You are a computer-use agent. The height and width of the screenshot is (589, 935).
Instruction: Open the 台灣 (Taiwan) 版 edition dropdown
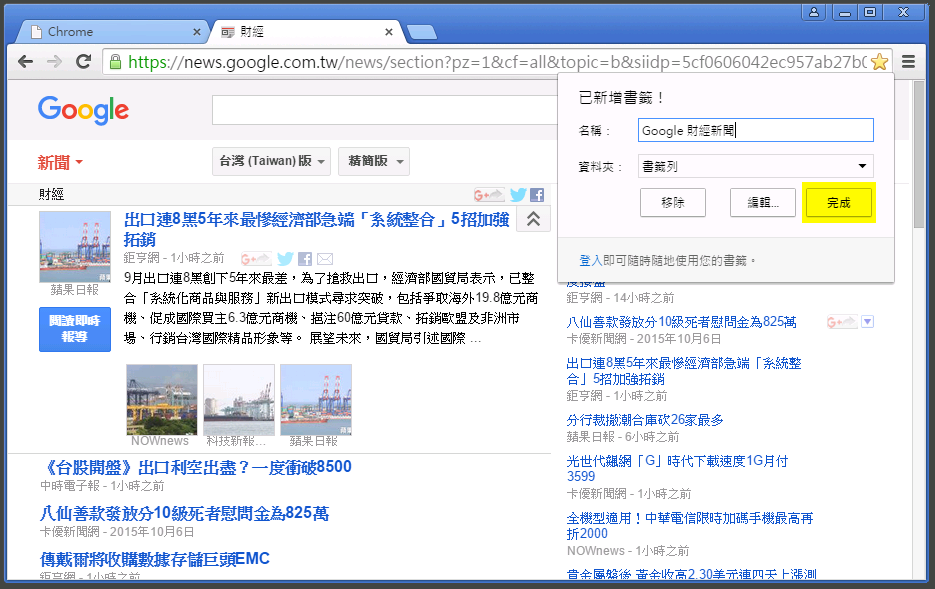271,161
